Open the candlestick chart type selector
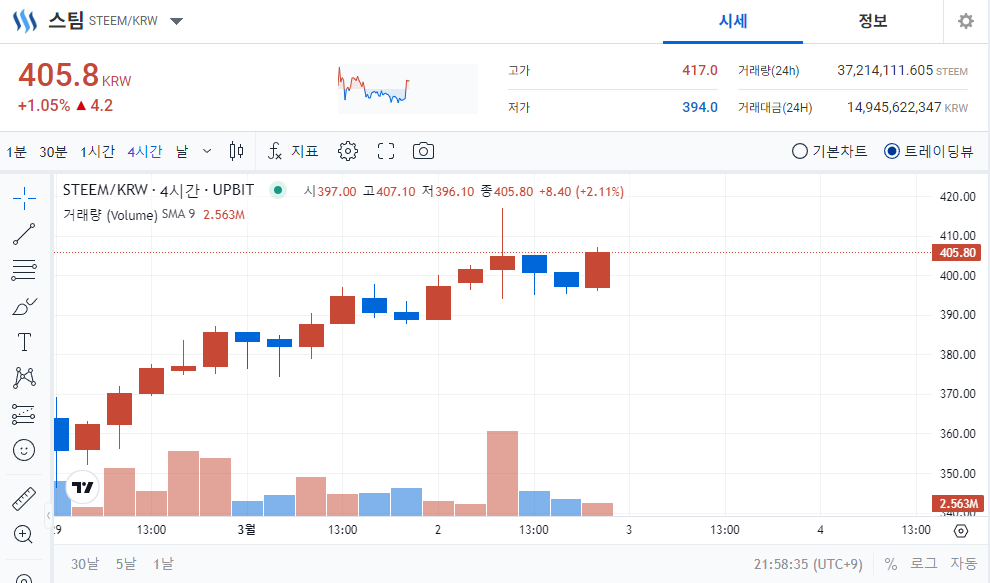990x583 pixels. click(236, 152)
